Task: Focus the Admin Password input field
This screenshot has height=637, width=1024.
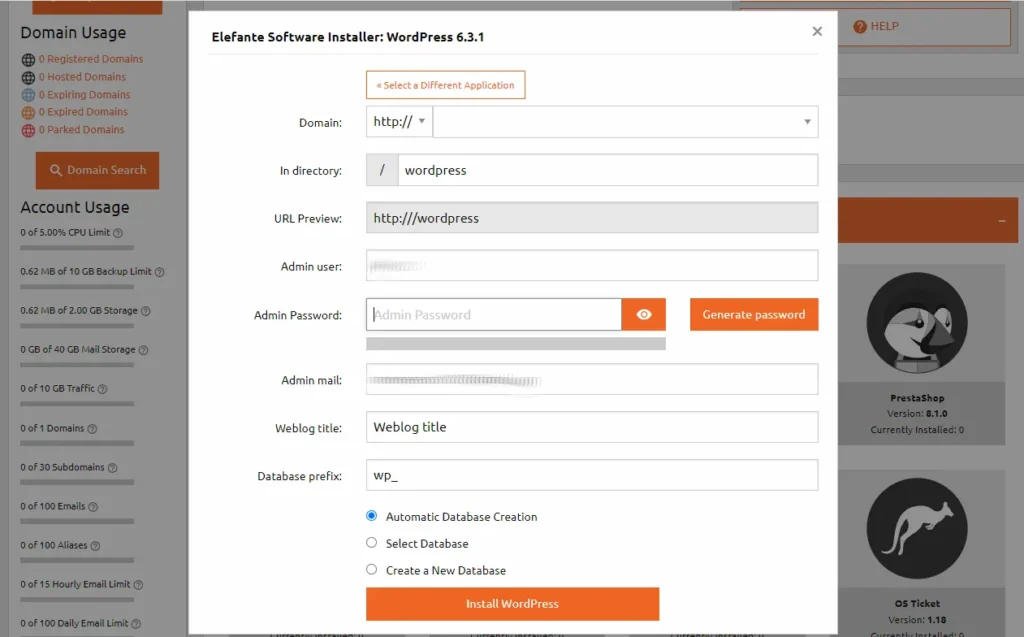Action: pyautogui.click(x=494, y=315)
